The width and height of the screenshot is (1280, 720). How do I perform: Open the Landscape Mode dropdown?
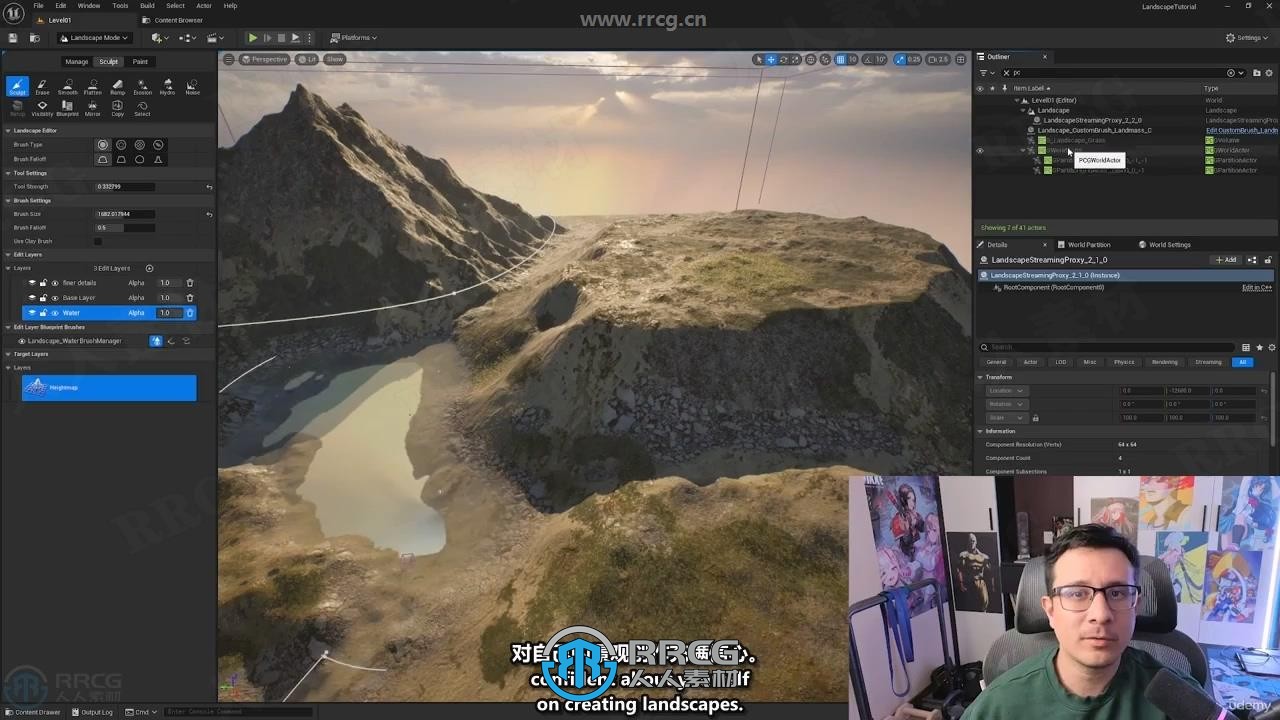pyautogui.click(x=94, y=38)
